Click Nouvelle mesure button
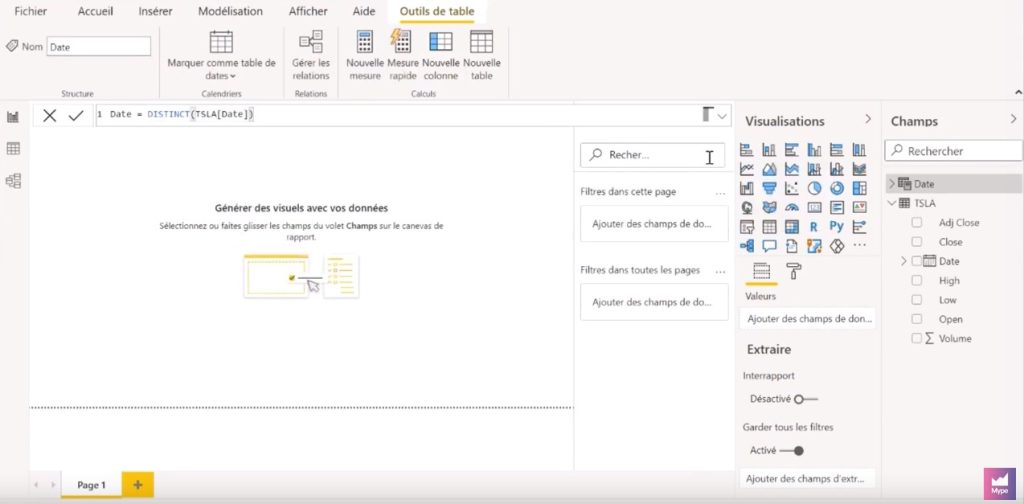The width and height of the screenshot is (1024, 504). click(364, 56)
